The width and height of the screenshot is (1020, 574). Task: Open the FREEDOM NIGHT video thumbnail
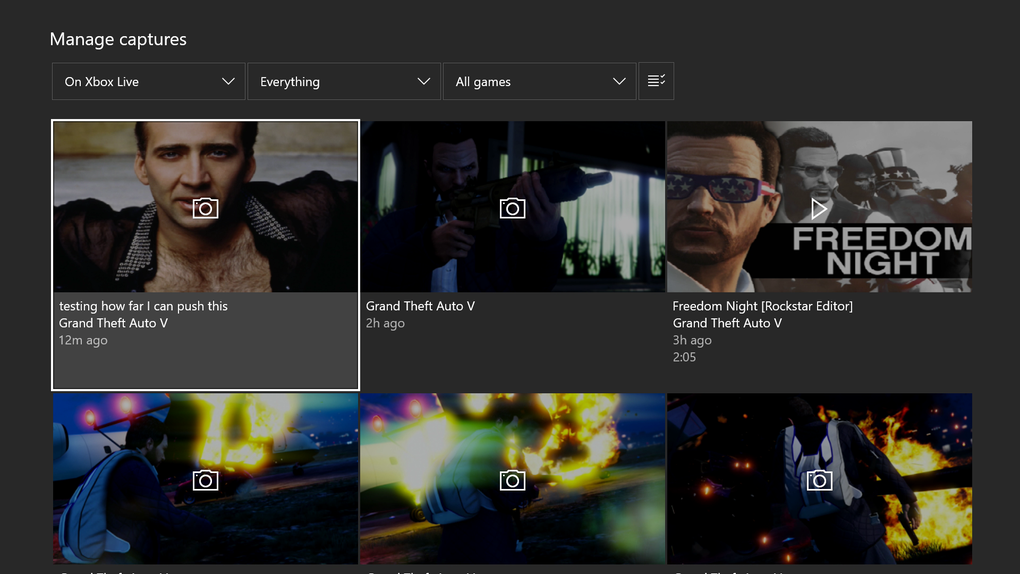820,206
